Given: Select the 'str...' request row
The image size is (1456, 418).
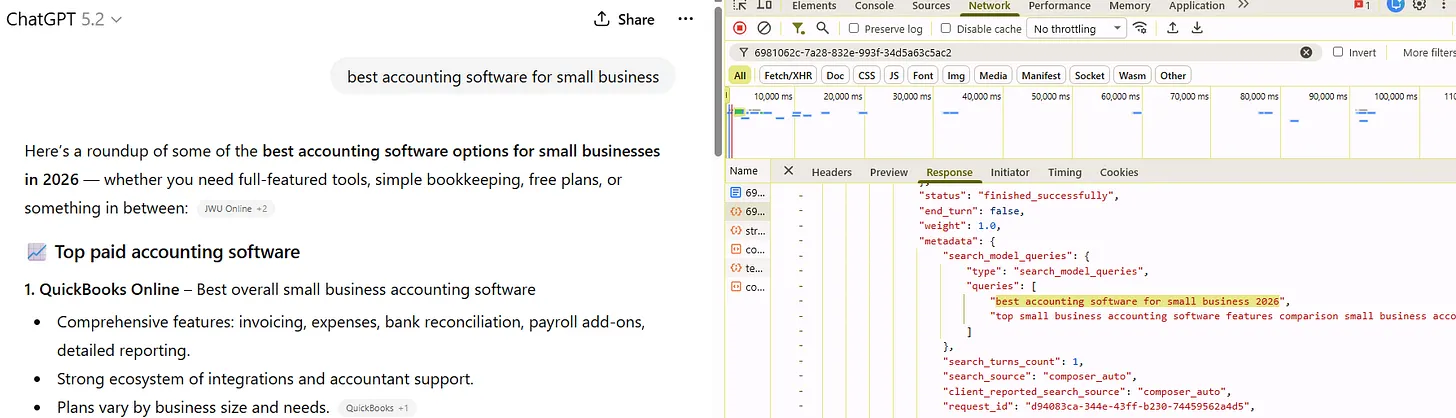Looking at the screenshot, I should pyautogui.click(x=750, y=230).
